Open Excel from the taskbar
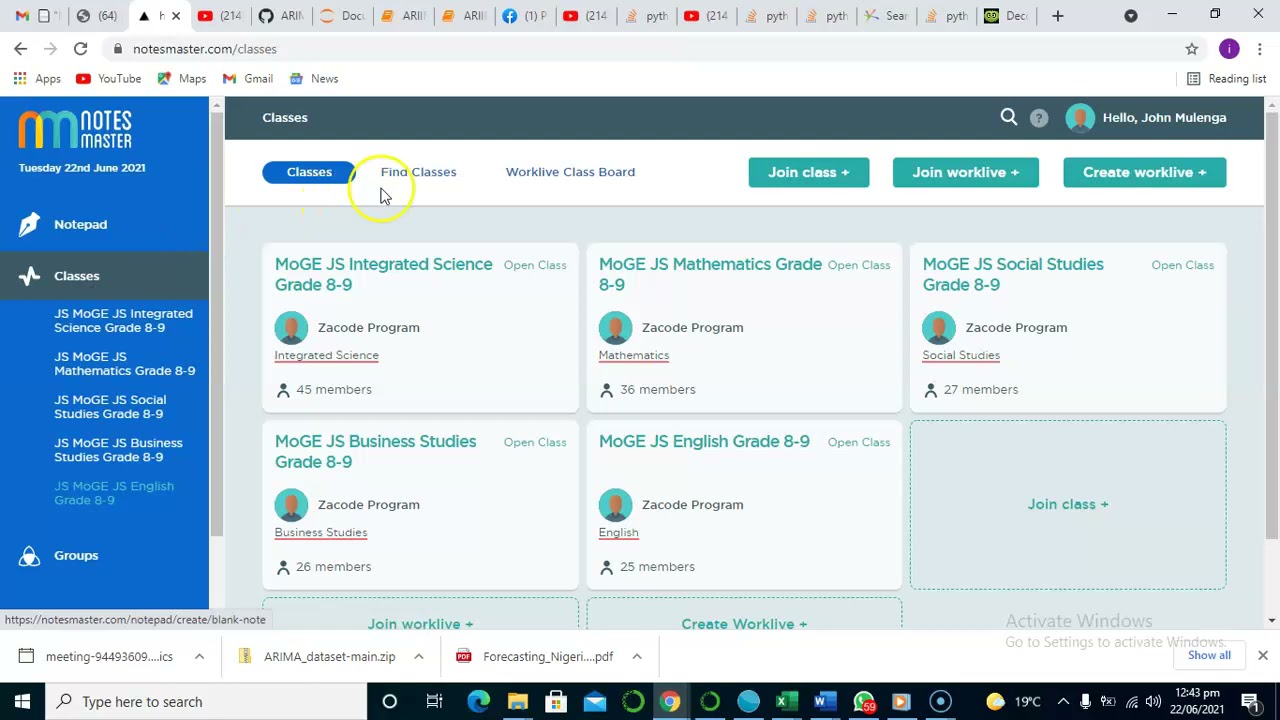The width and height of the screenshot is (1280, 720). click(786, 701)
